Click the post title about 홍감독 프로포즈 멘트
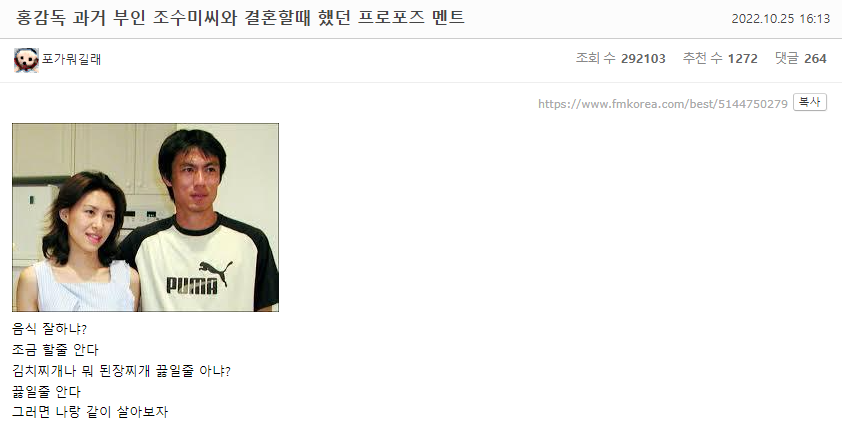This screenshot has height=428, width=852. [240, 18]
